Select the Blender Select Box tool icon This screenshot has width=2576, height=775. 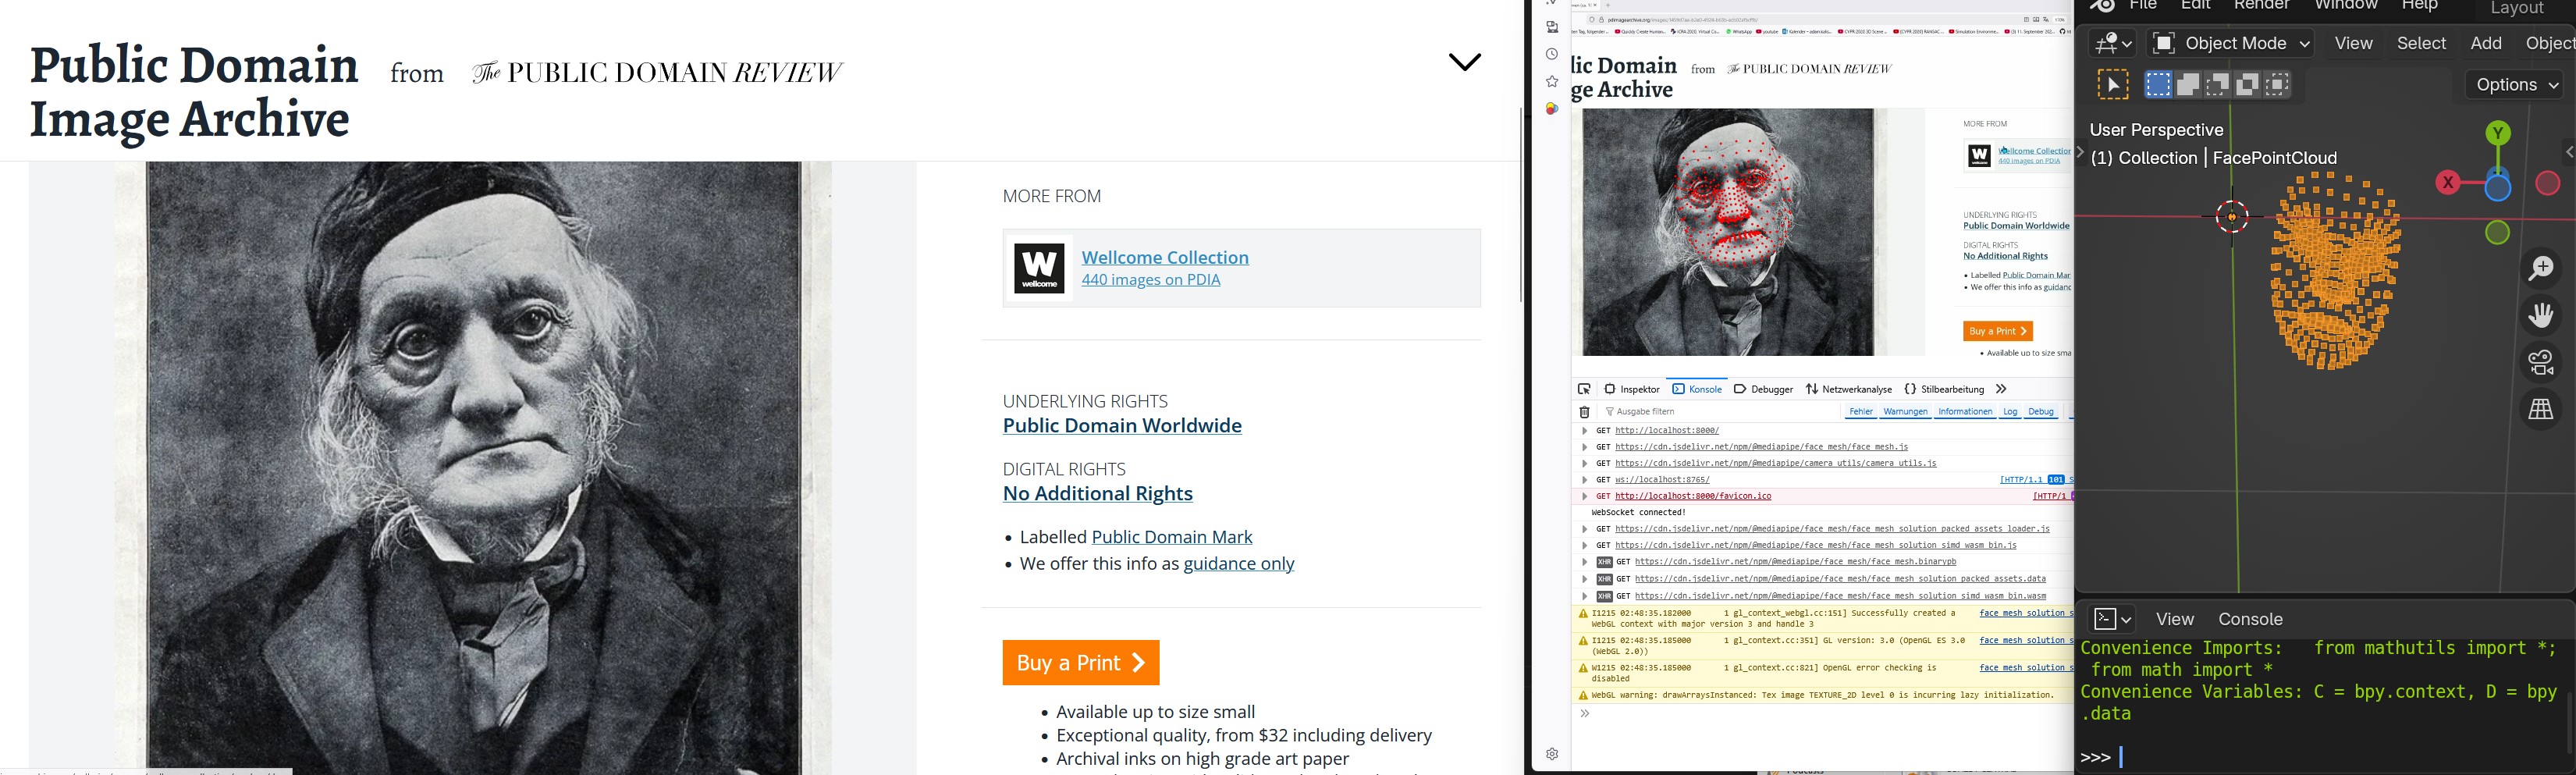(x=2113, y=85)
